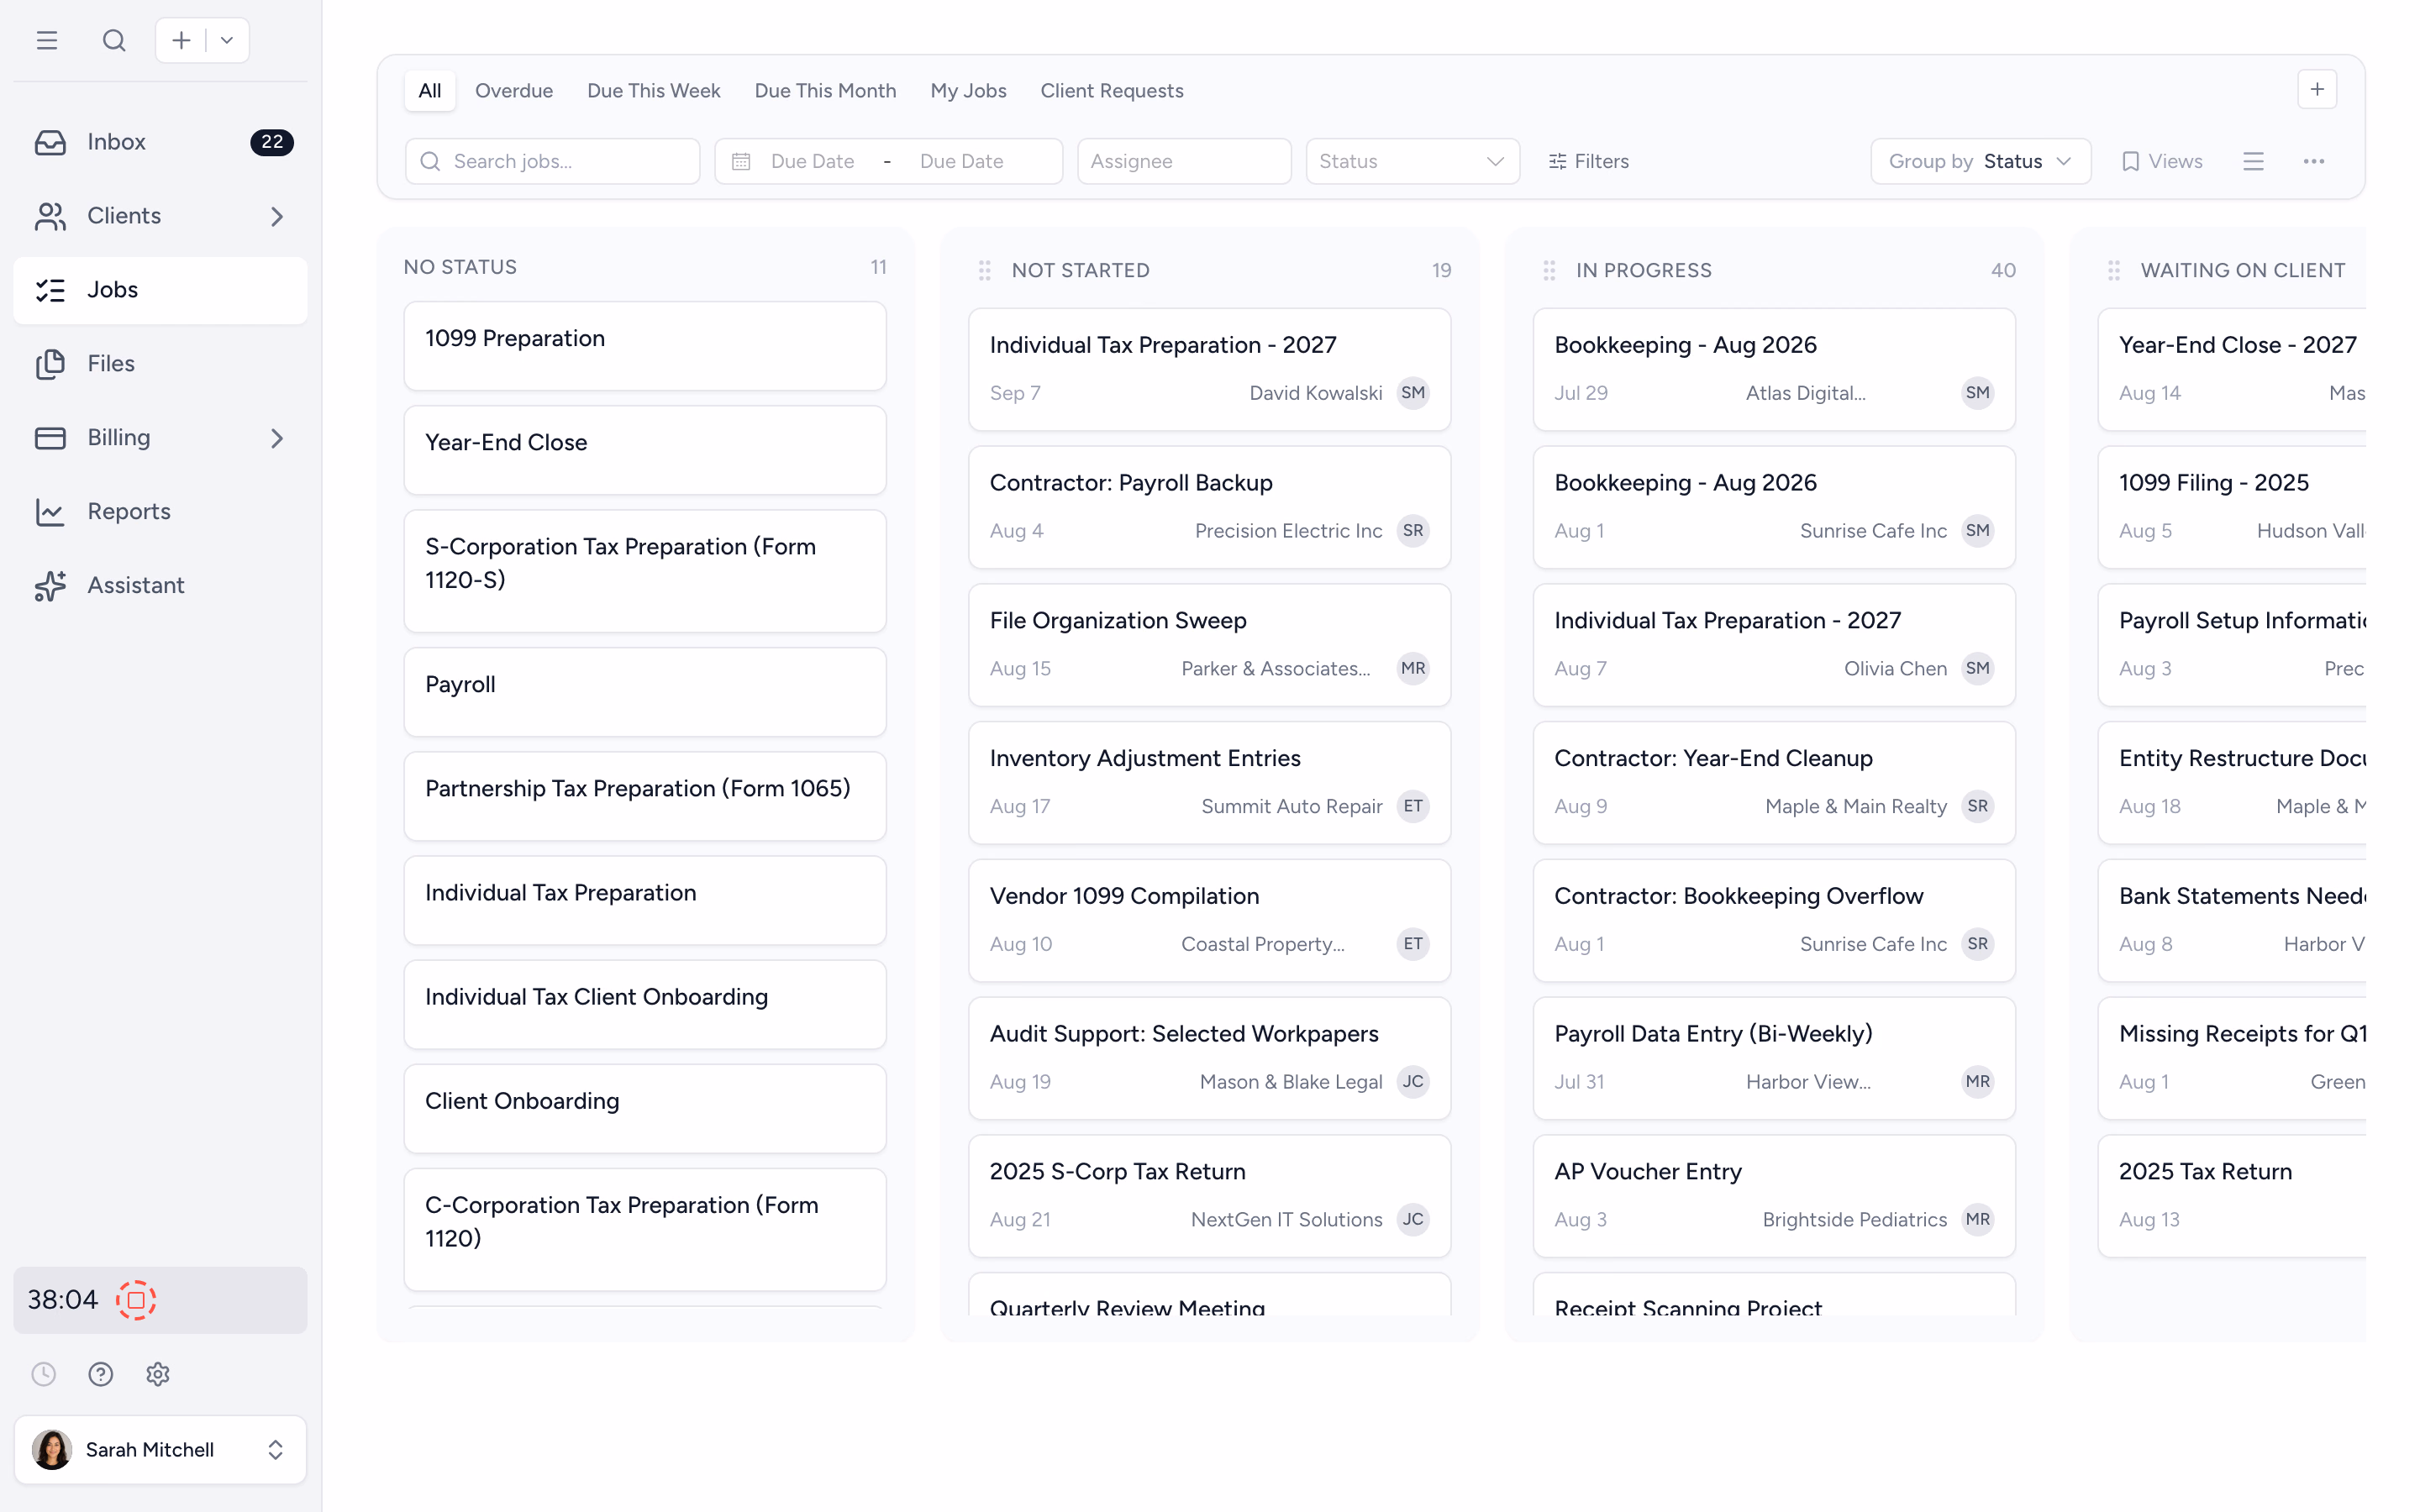The image size is (2420, 1512).
Task: Go to Clients section
Action: [161, 216]
